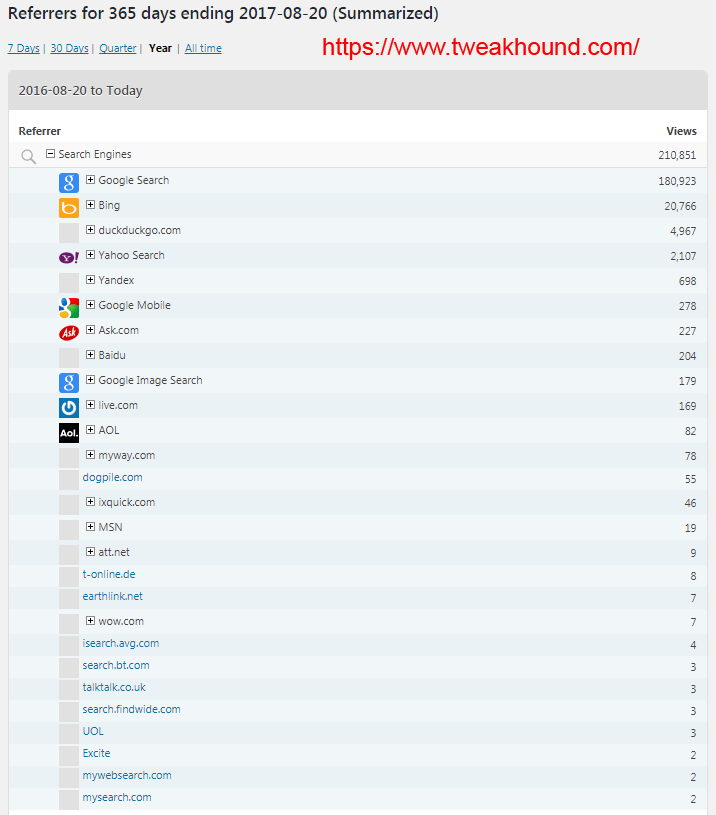Viewport: 716px width, 815px height.
Task: Click the Search Engines total 210,851
Action: click(x=677, y=155)
